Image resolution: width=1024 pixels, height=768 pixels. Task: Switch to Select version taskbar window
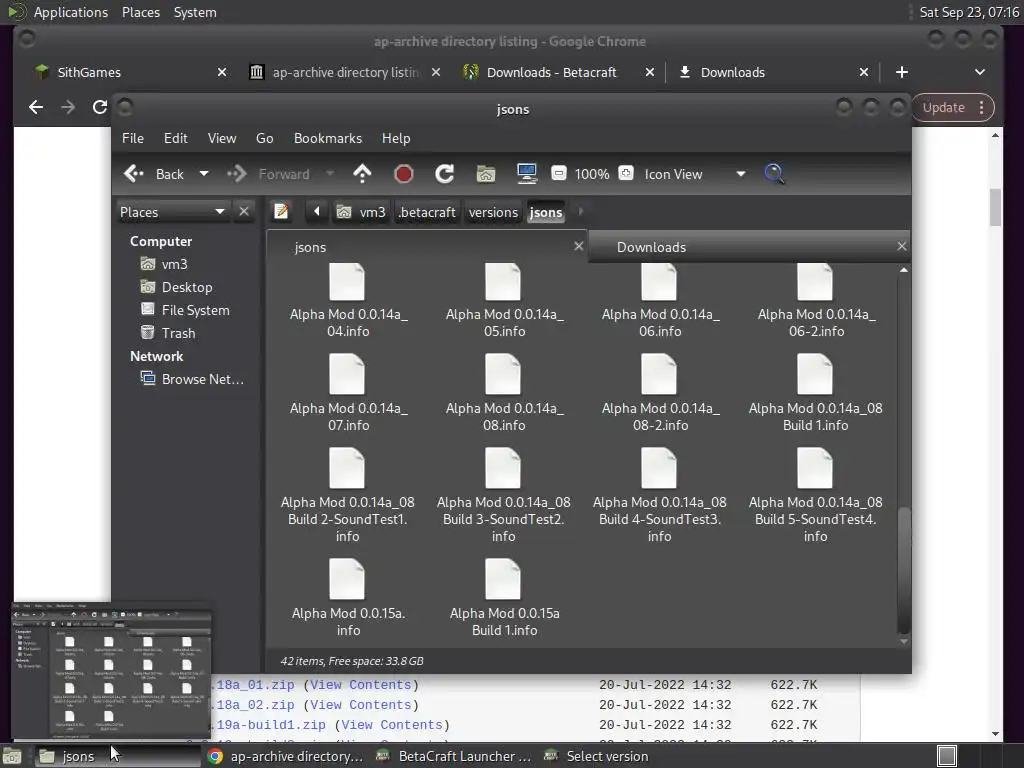click(597, 756)
